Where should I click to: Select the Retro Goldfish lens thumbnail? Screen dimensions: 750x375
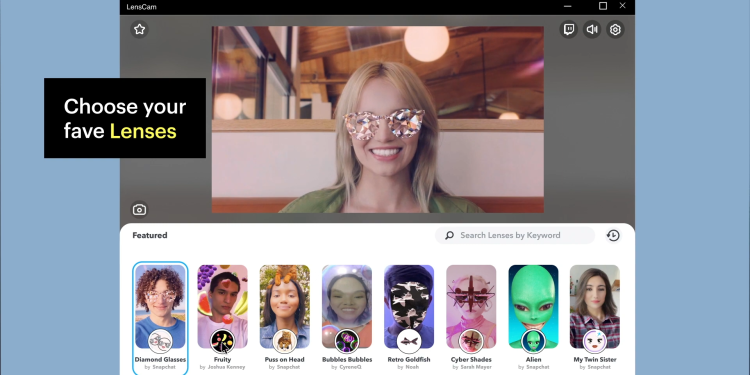409,307
